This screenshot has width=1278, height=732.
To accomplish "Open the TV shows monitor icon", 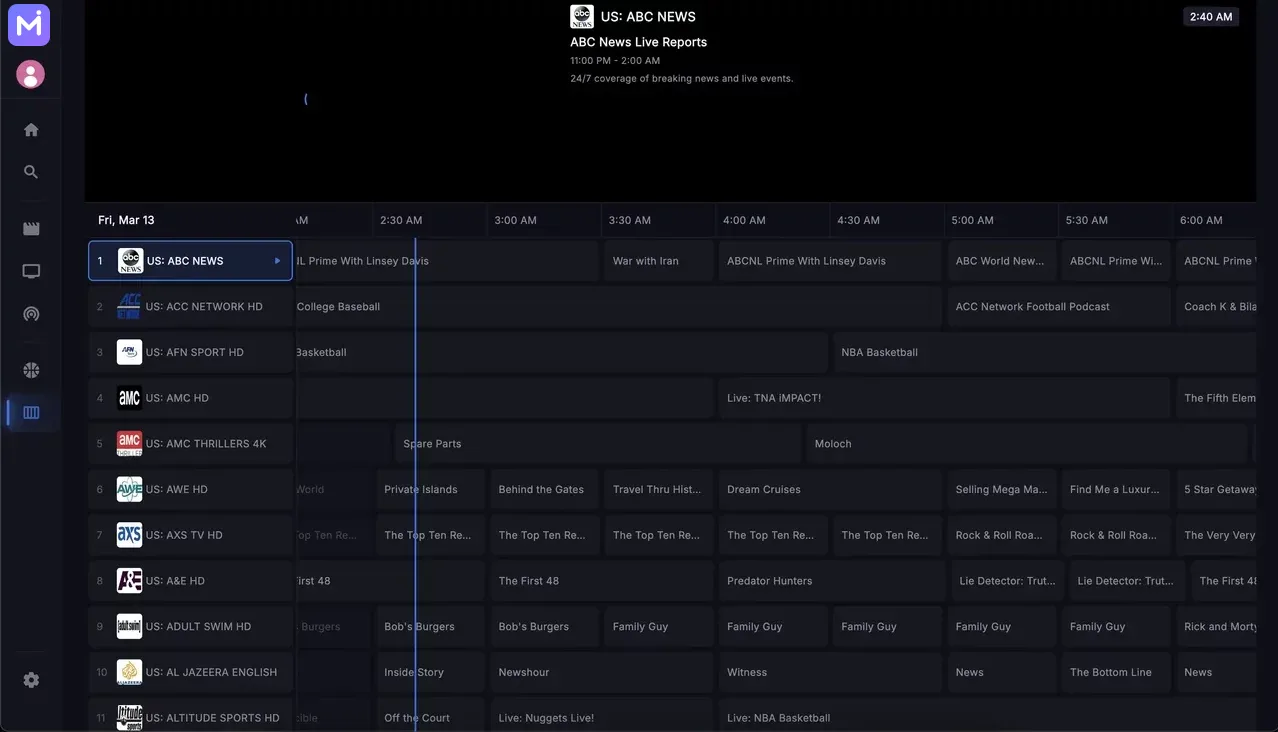I will pos(31,271).
